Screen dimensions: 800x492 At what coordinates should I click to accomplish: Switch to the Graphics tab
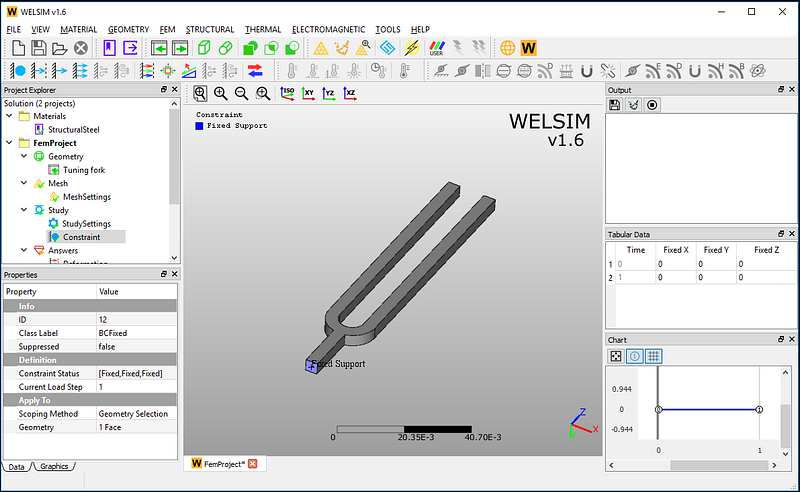(55, 467)
